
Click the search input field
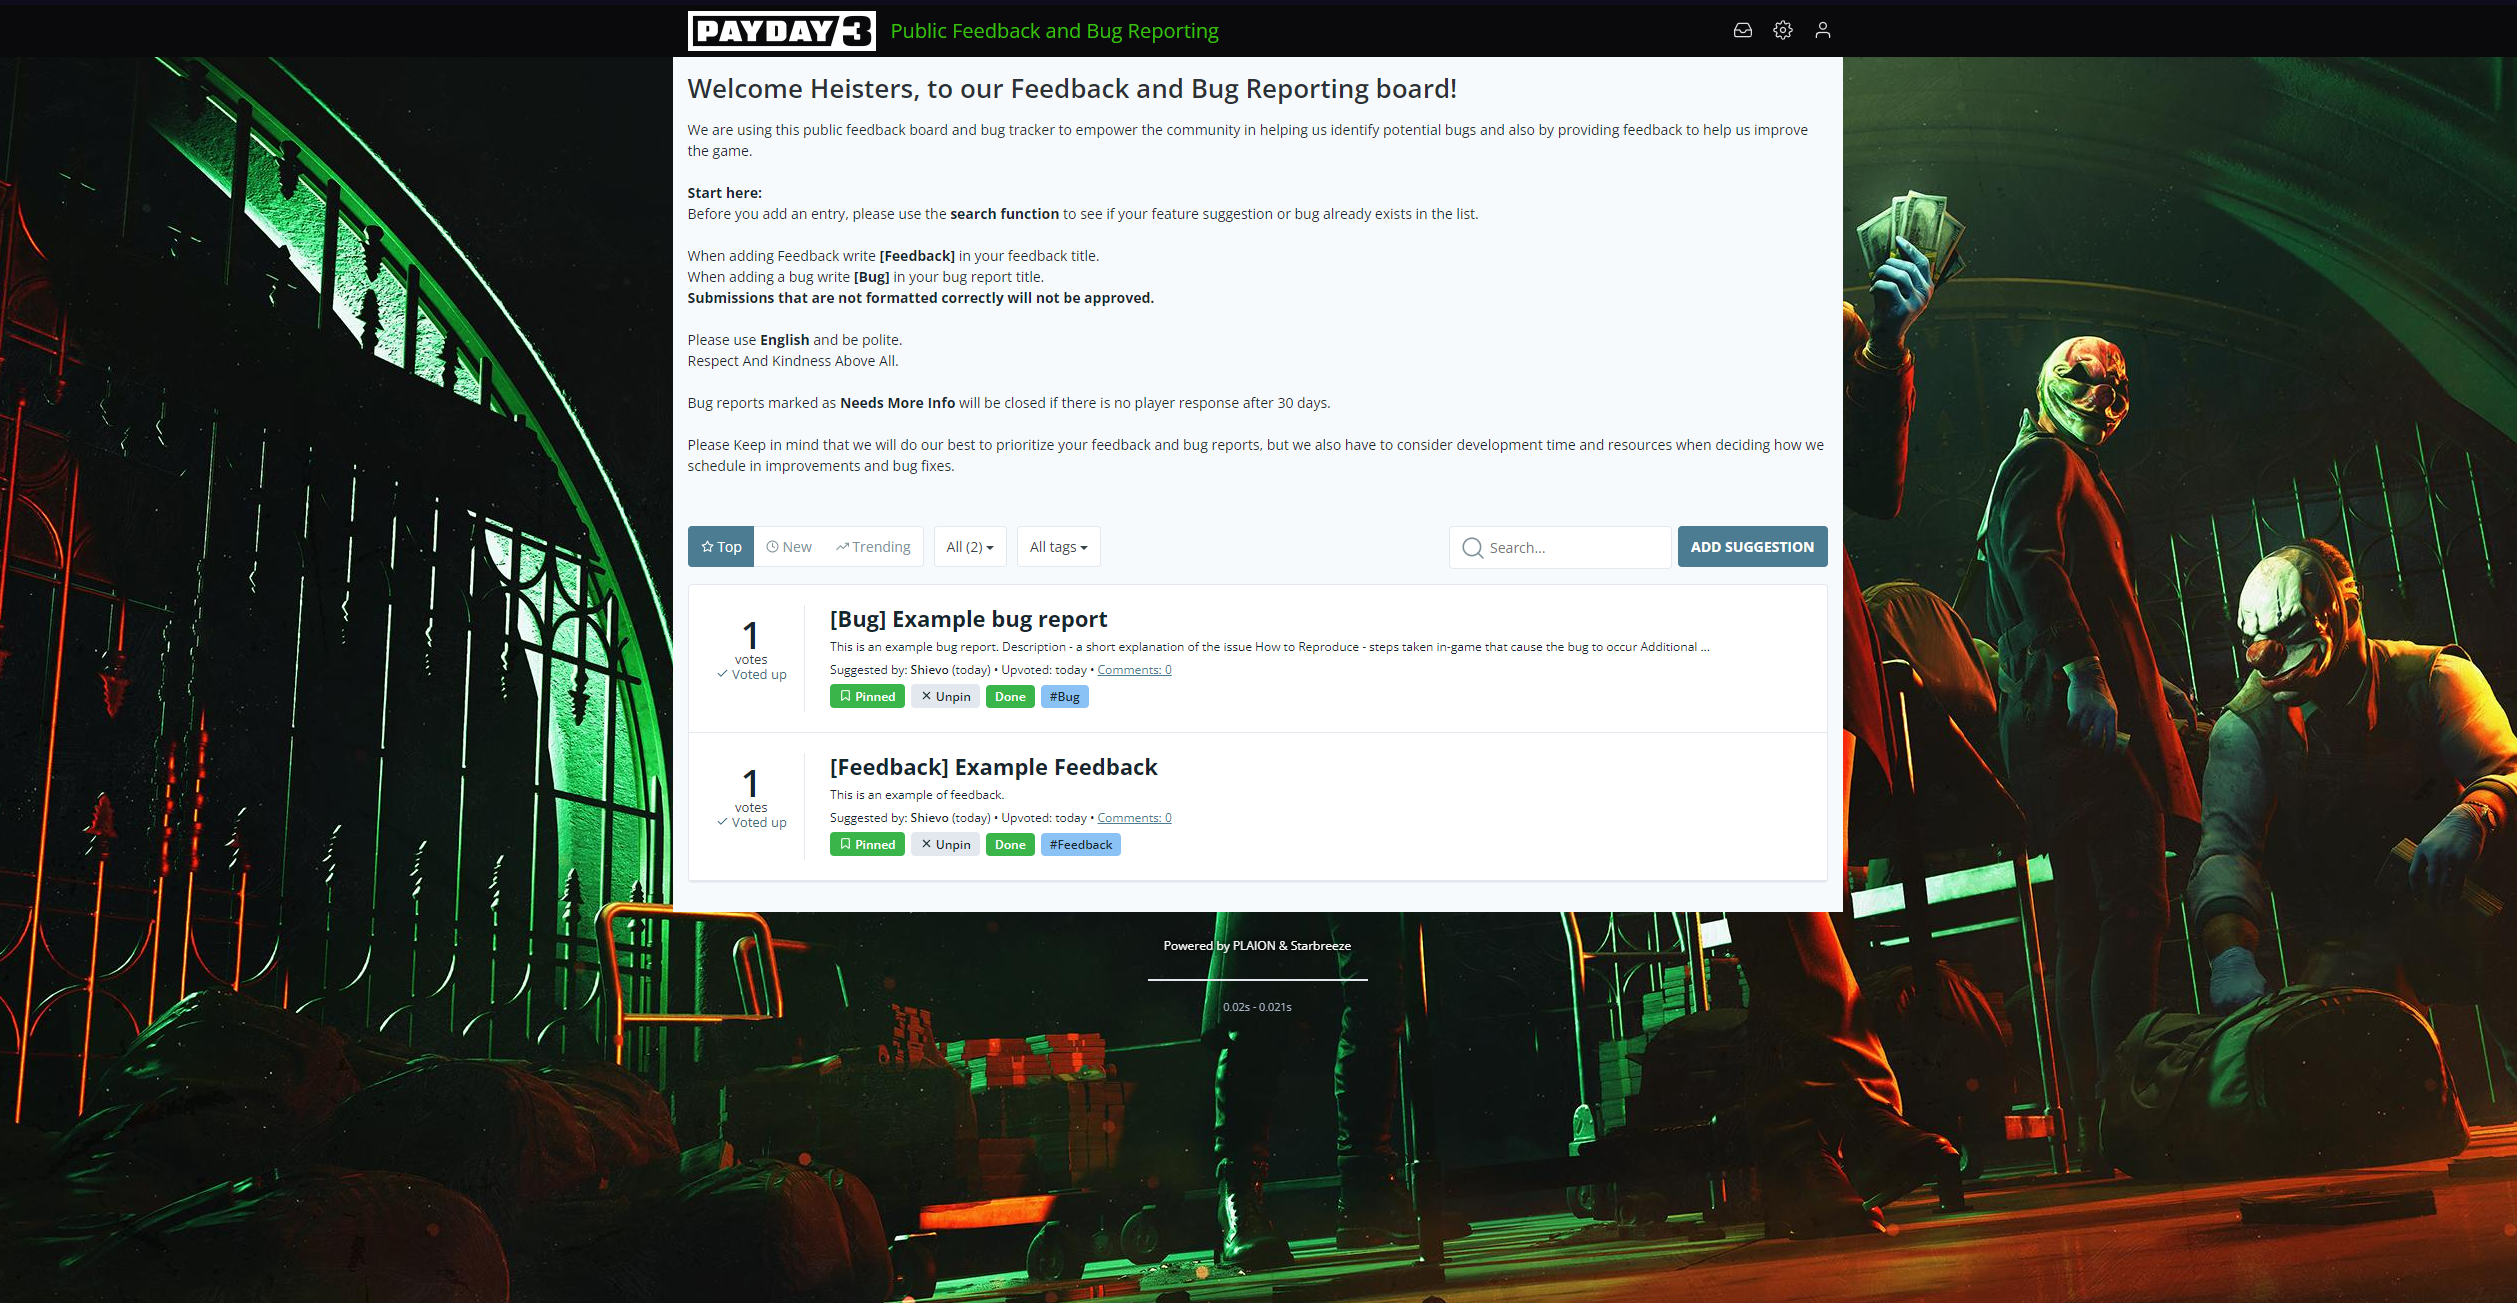click(x=1560, y=545)
